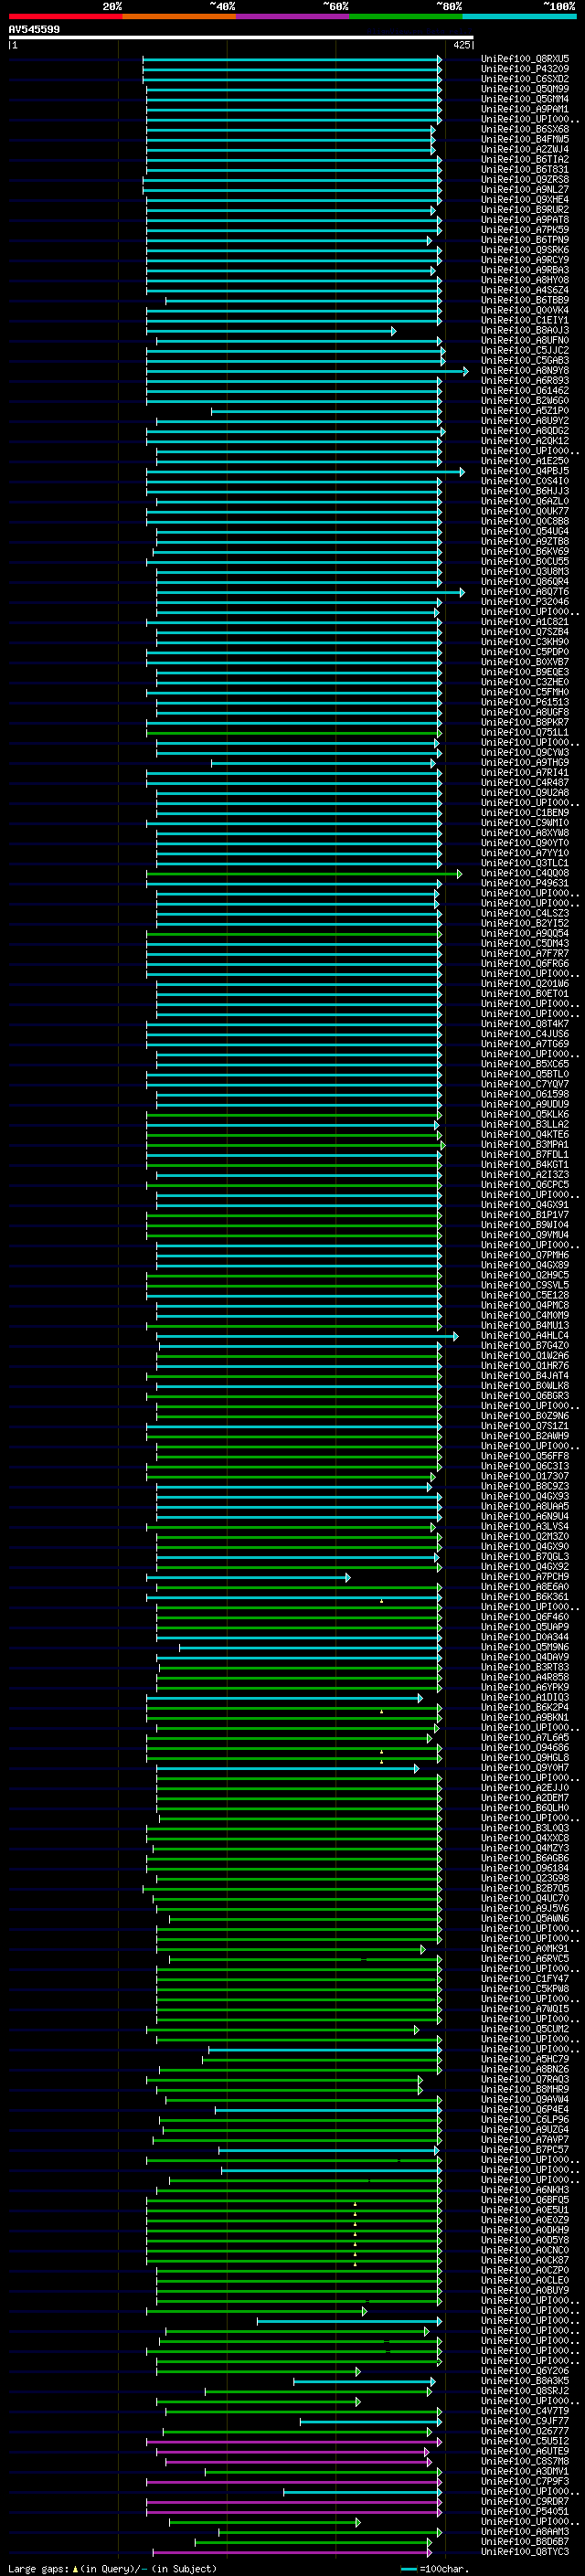
Task: Select the query name AV545599
Action: 34,30
